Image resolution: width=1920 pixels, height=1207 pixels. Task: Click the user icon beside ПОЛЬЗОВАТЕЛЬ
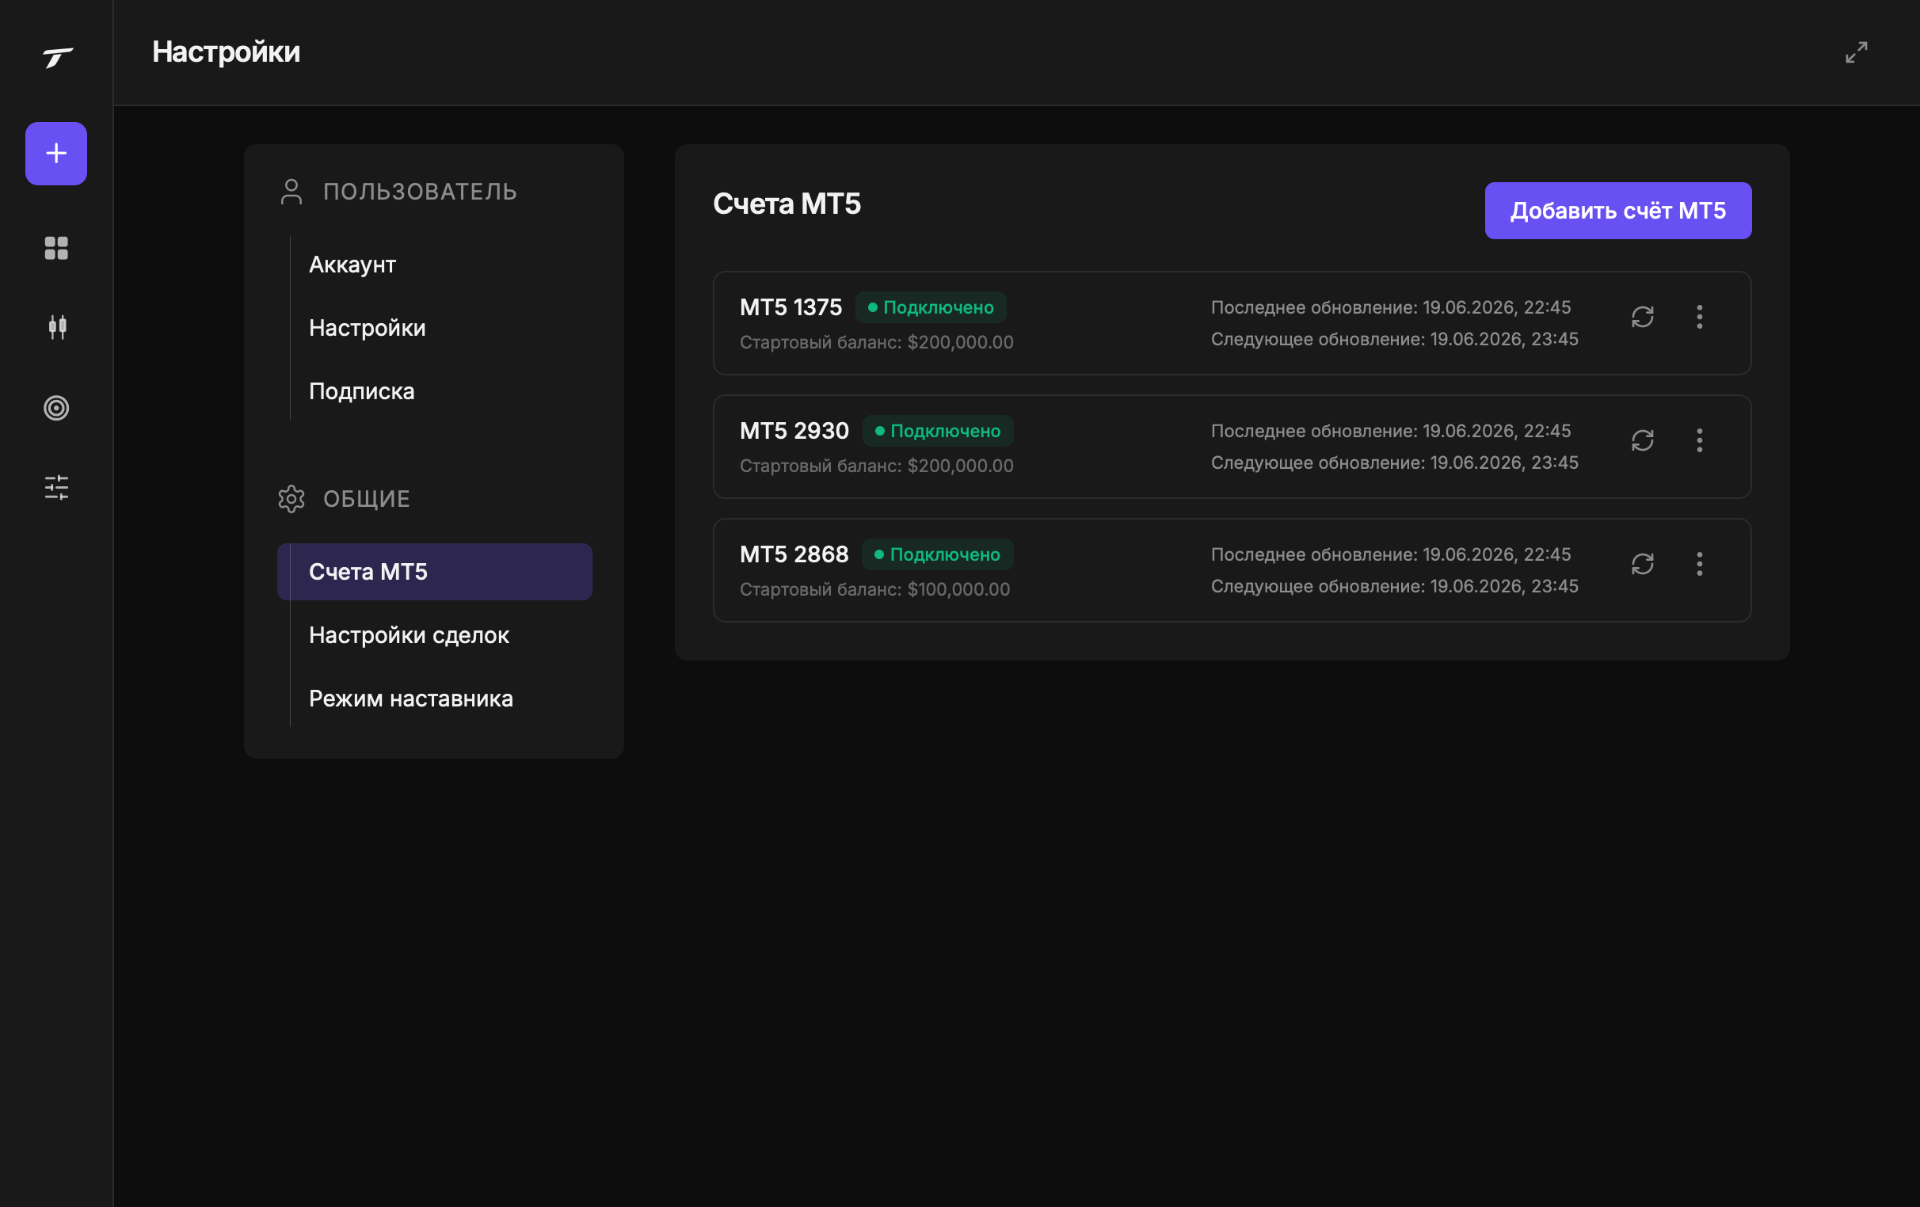(x=291, y=191)
